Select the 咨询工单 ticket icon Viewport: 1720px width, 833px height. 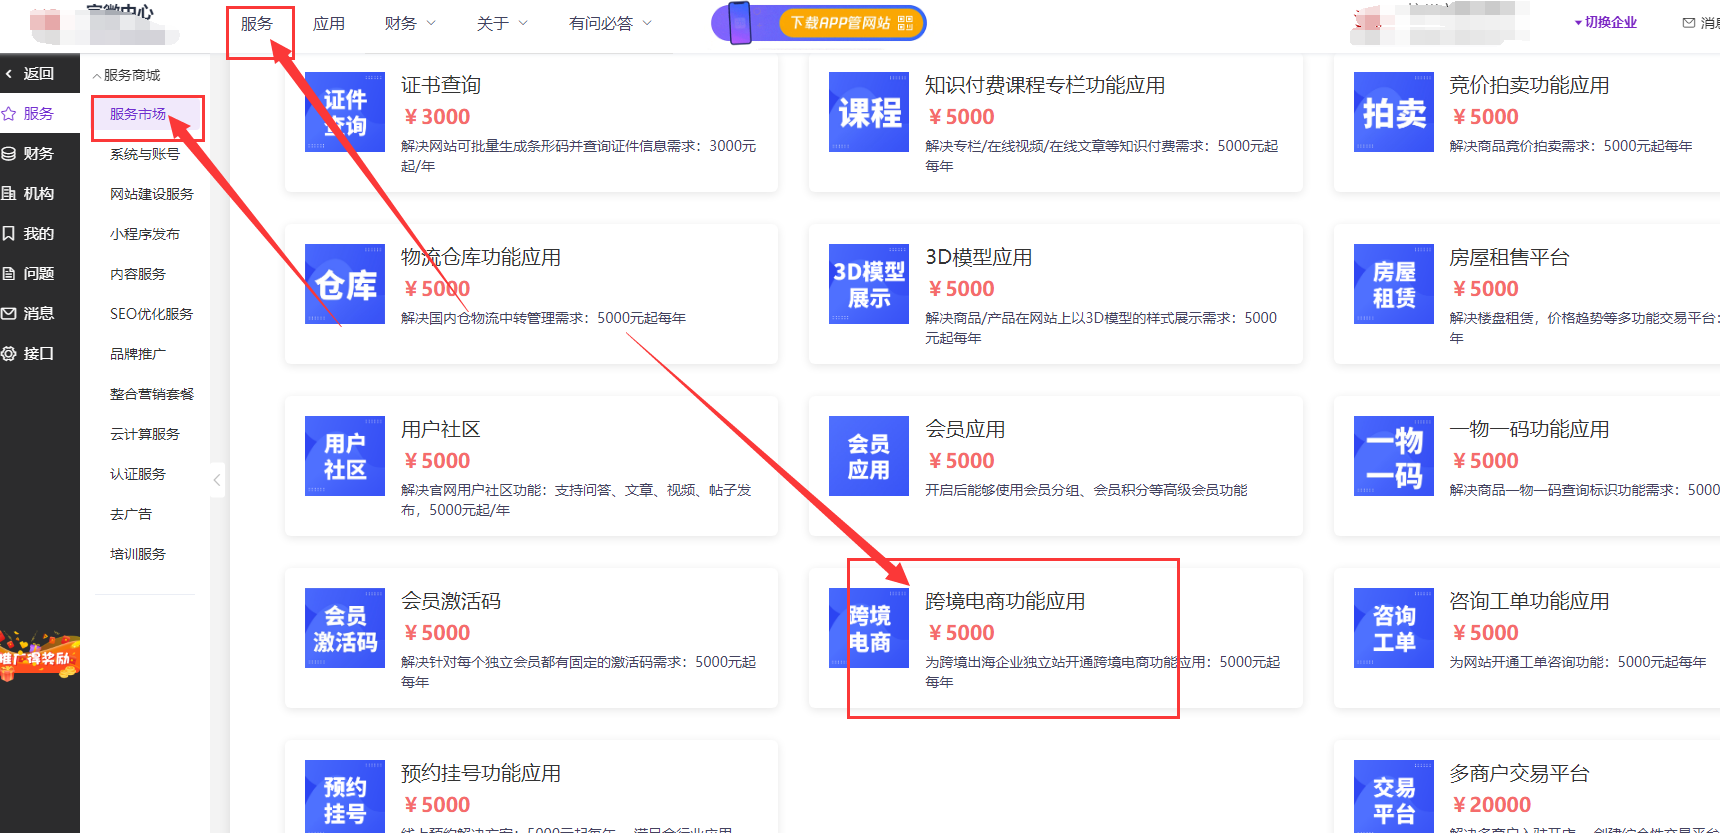[x=1393, y=628]
